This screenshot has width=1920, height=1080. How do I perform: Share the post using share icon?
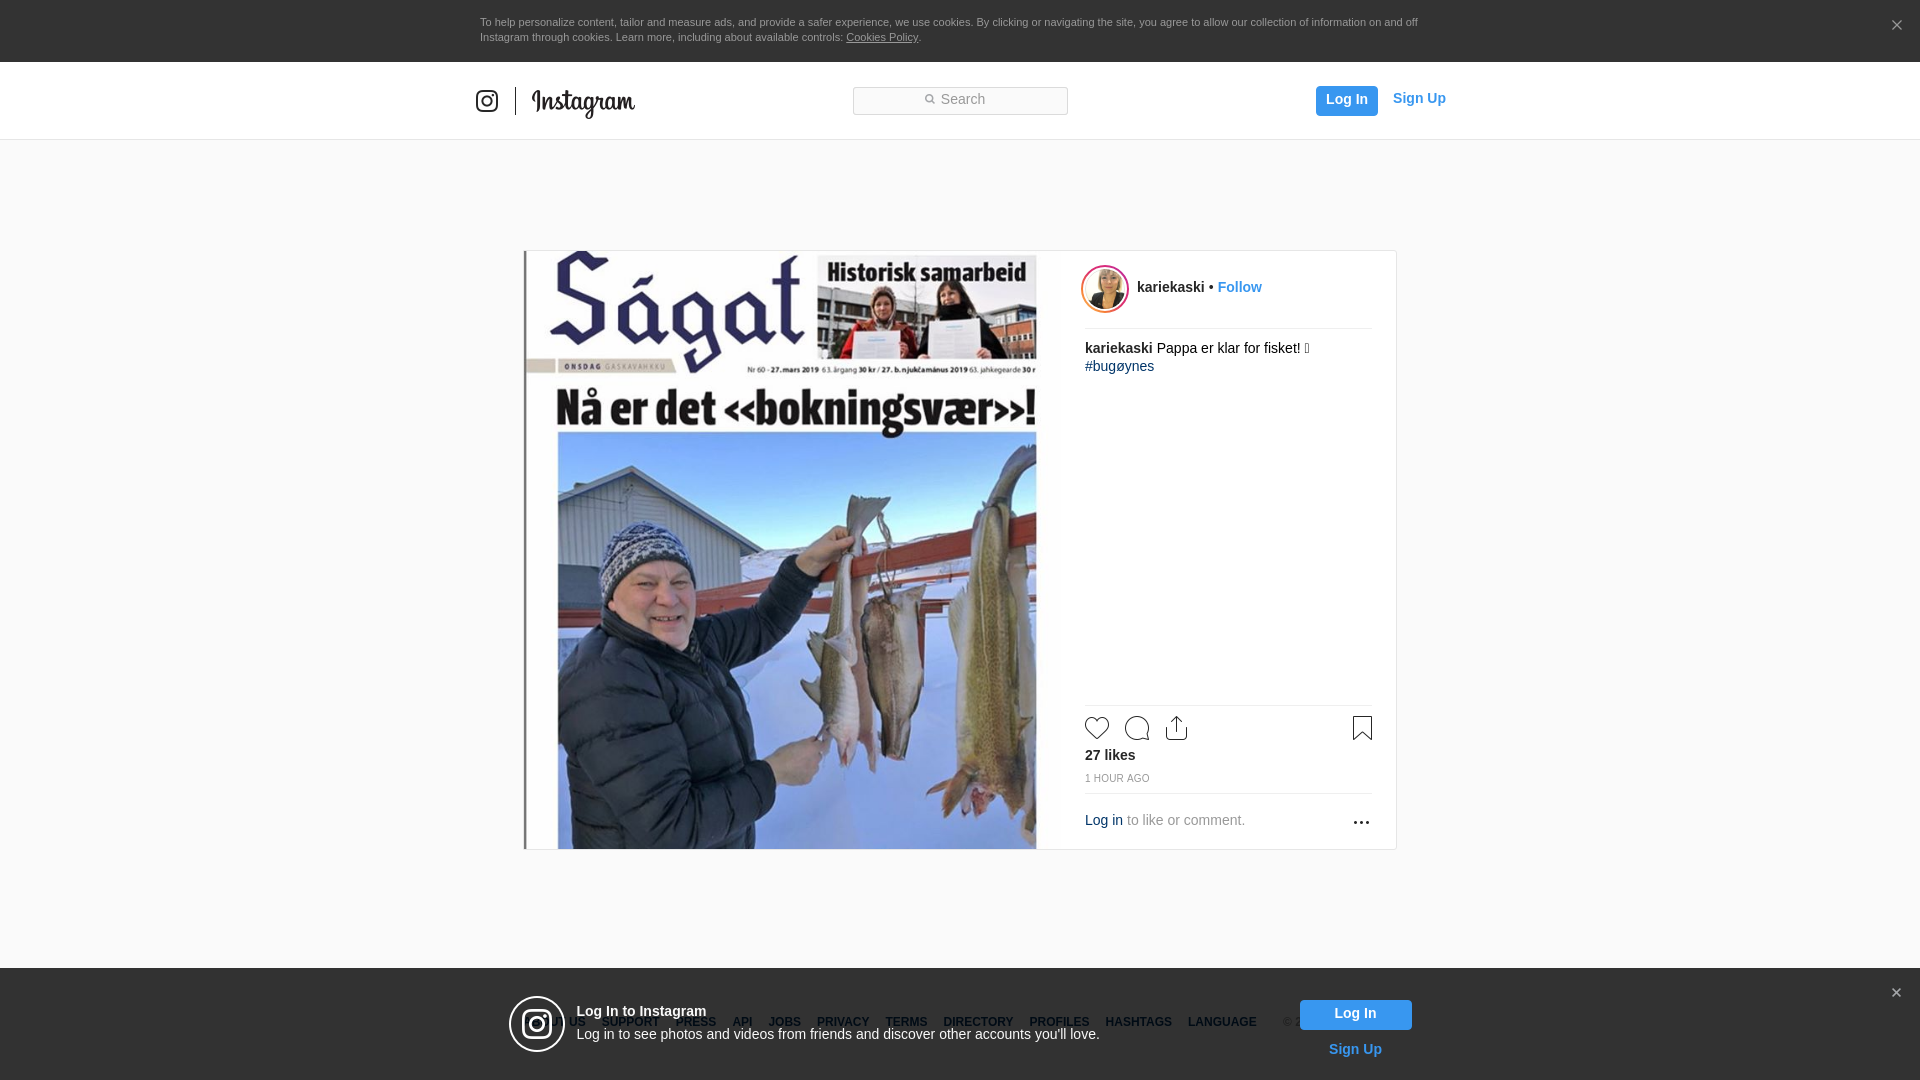(x=1176, y=728)
